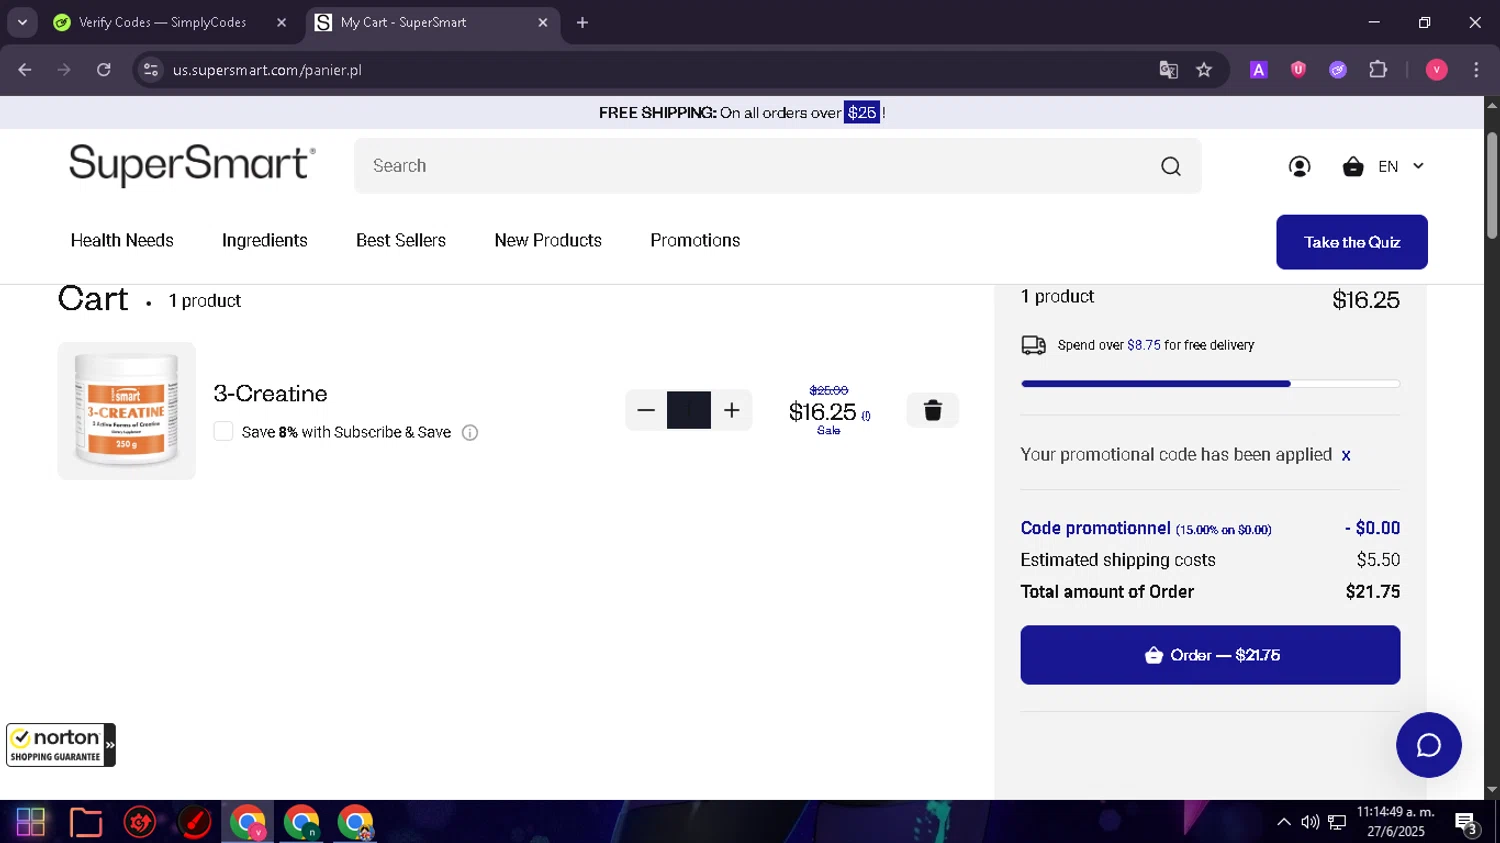Open the Health Needs menu

click(x=122, y=240)
